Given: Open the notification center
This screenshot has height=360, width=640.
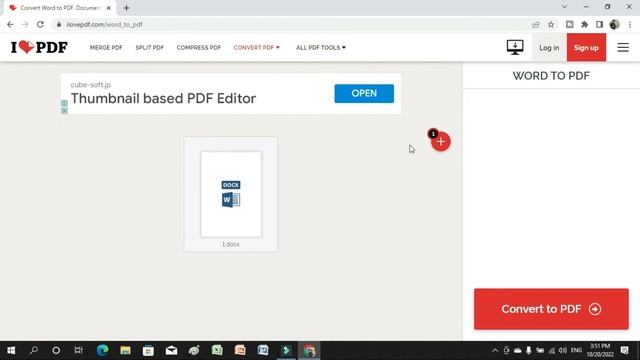Looking at the screenshot, I should pyautogui.click(x=624, y=350).
